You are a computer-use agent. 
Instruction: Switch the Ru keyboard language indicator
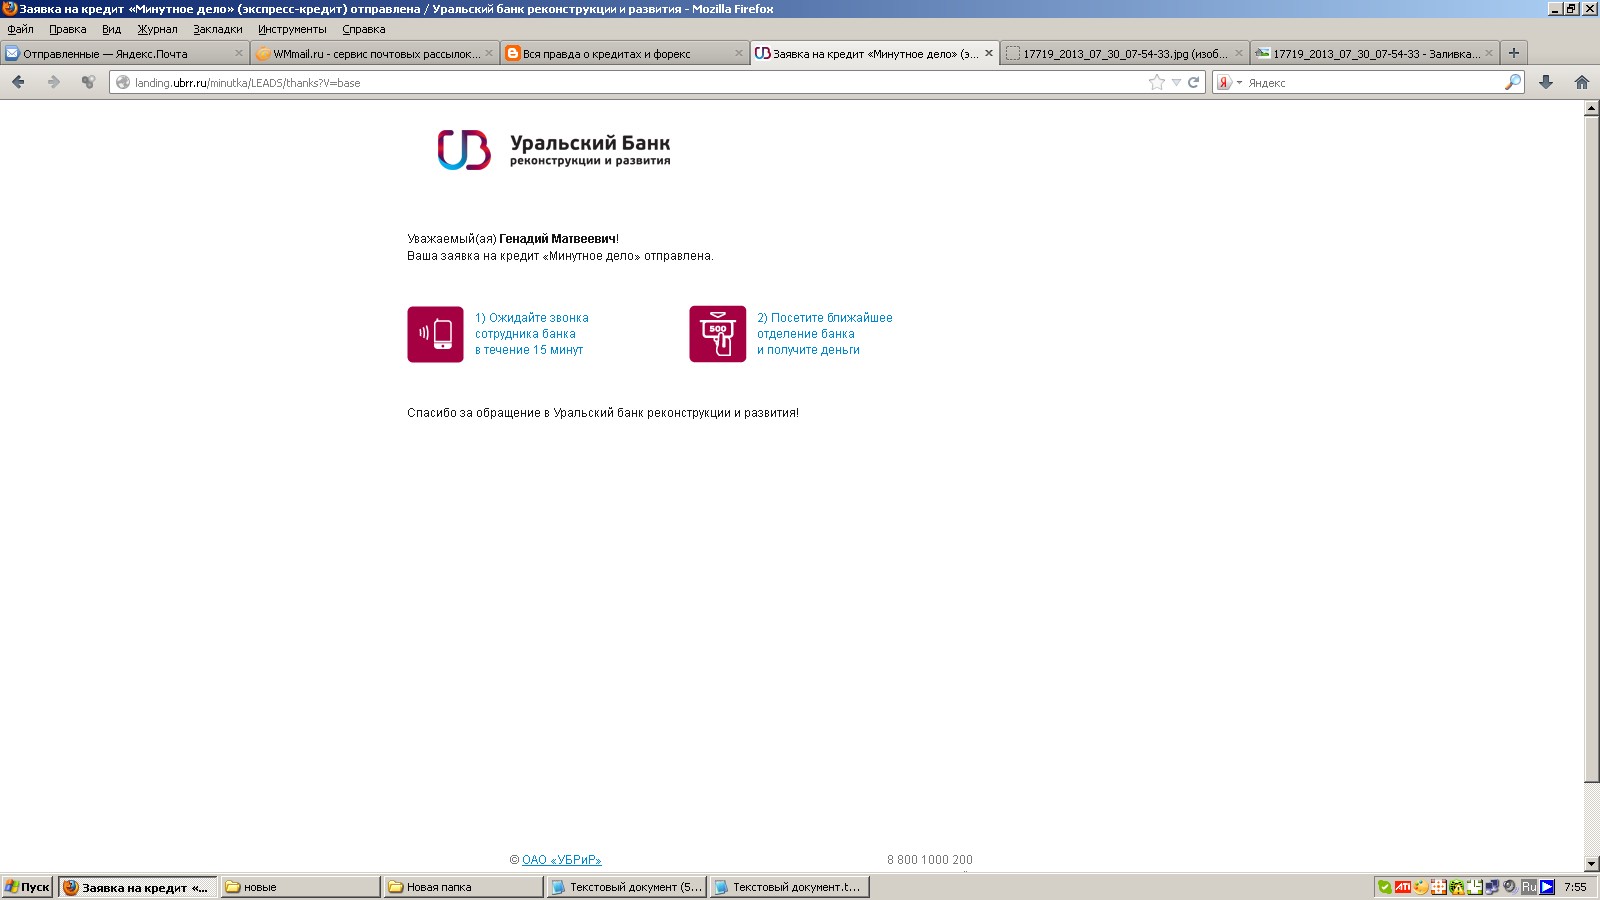(1529, 887)
